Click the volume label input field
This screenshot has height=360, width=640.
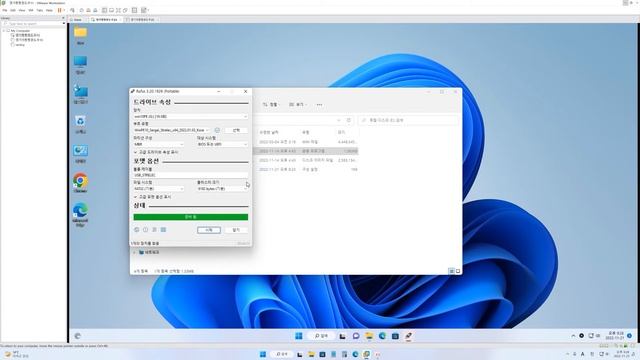coord(191,175)
